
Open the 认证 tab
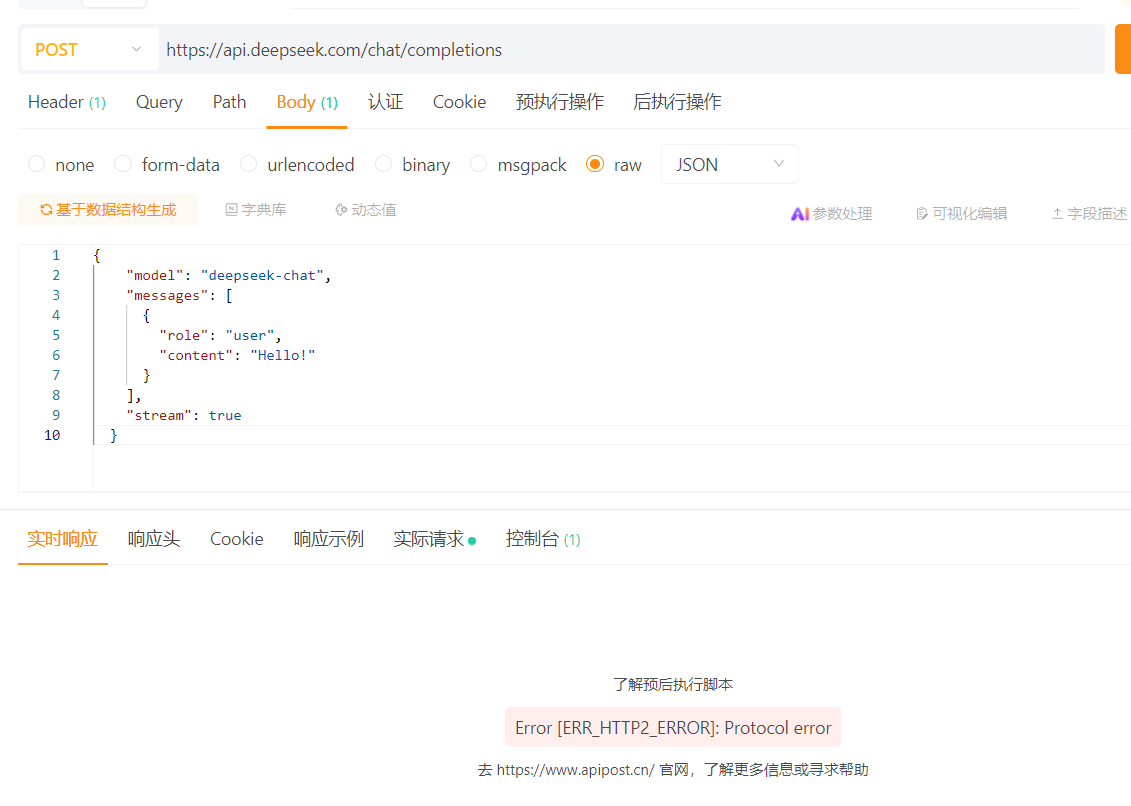(385, 102)
